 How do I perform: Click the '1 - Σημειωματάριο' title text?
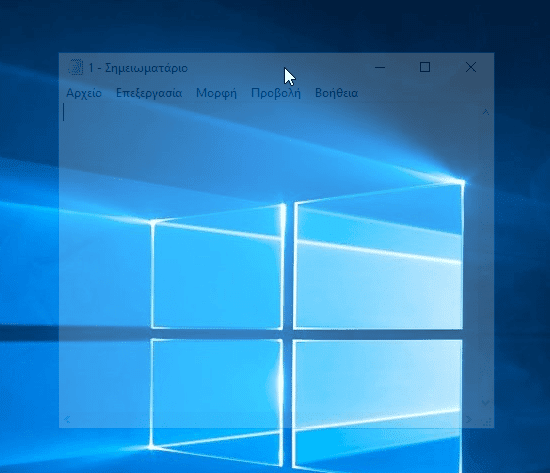[x=138, y=68]
